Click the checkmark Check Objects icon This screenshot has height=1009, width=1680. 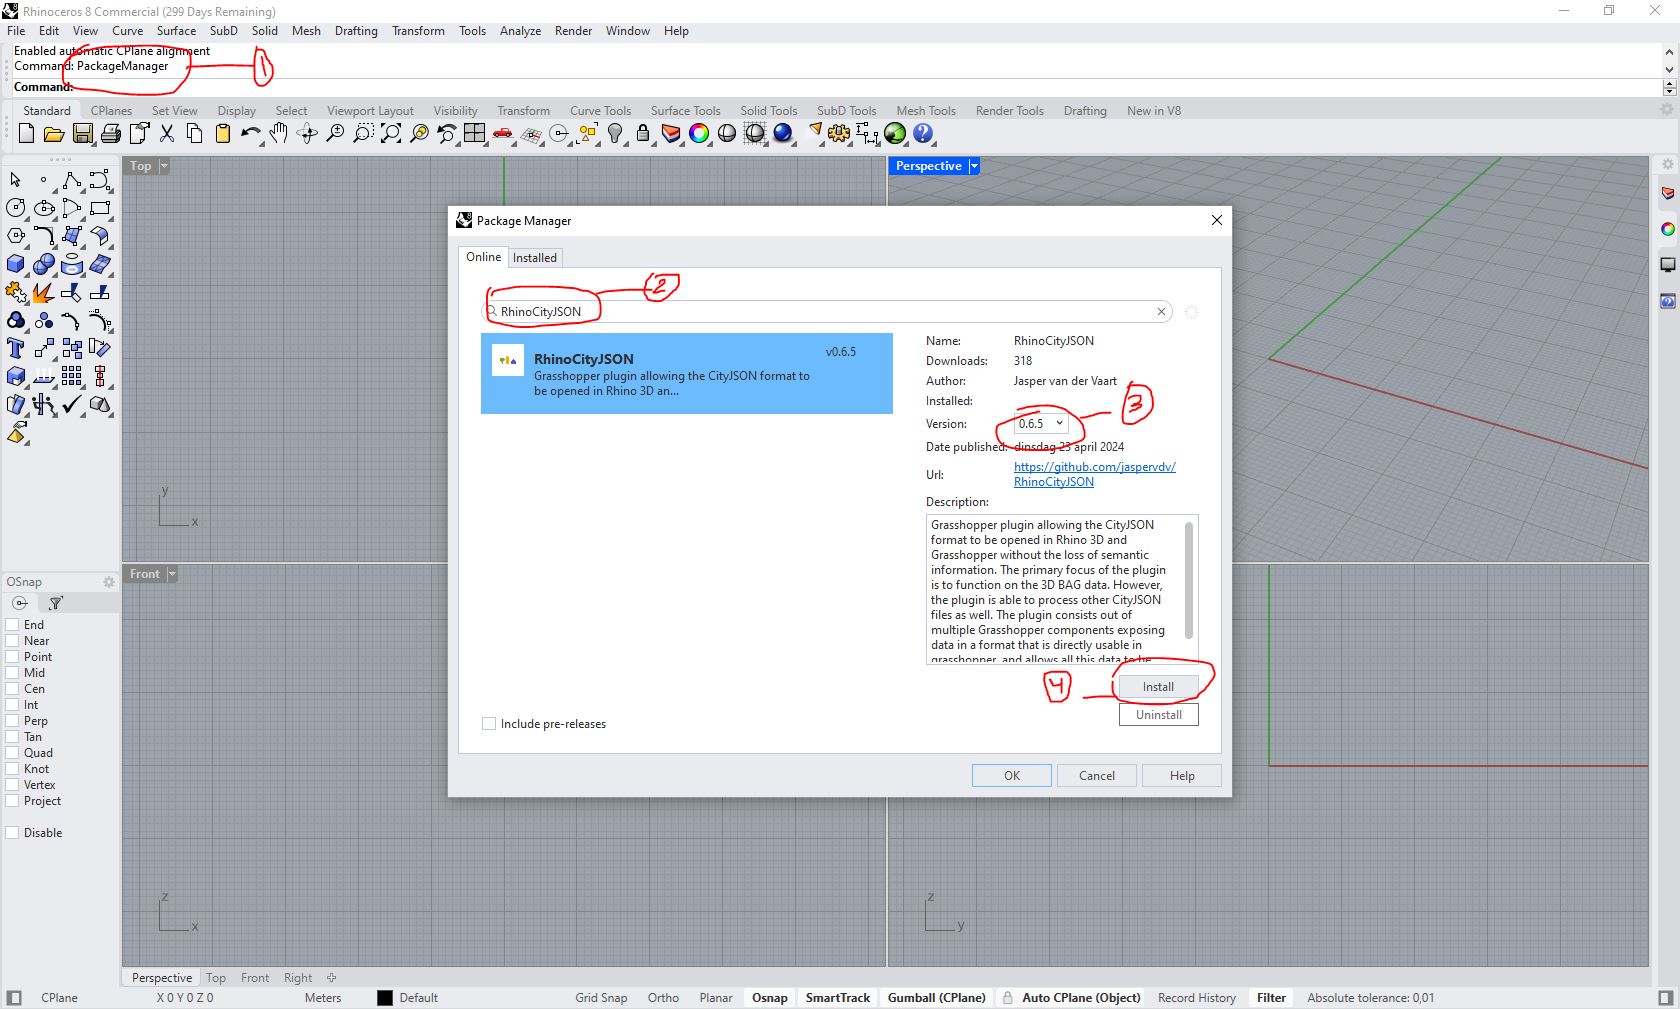coord(72,404)
